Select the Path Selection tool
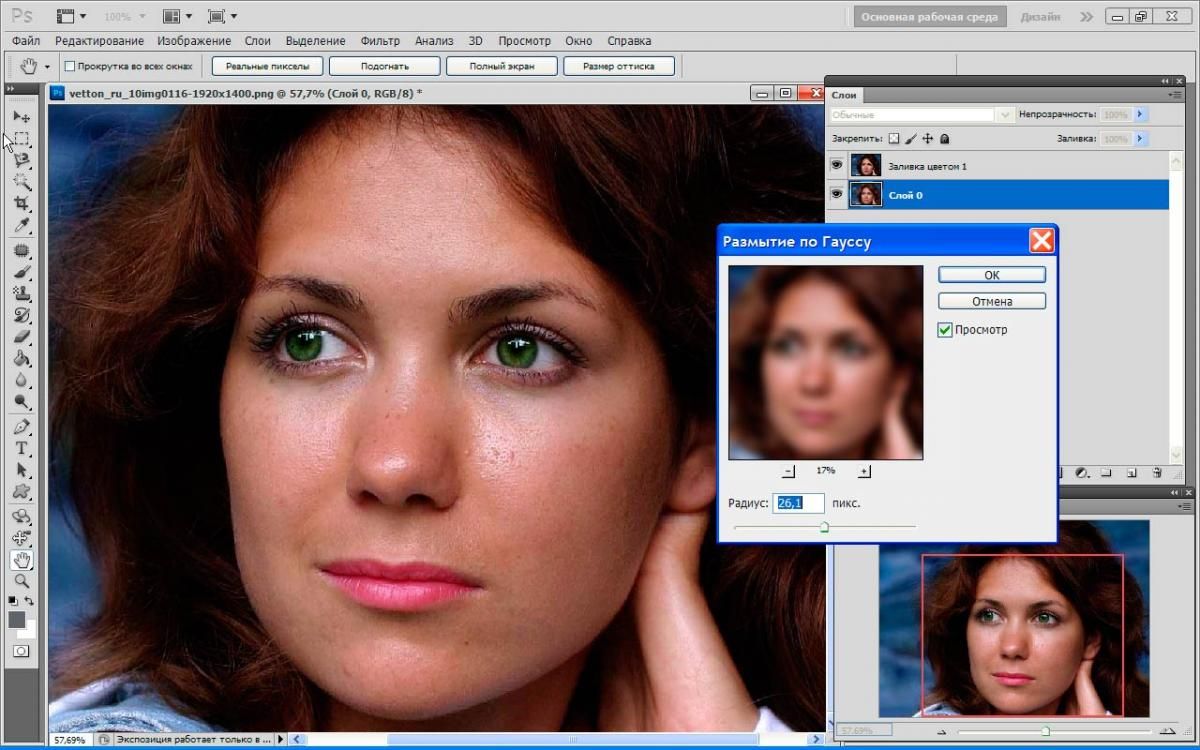Screen dimensions: 1200x750 (21, 471)
